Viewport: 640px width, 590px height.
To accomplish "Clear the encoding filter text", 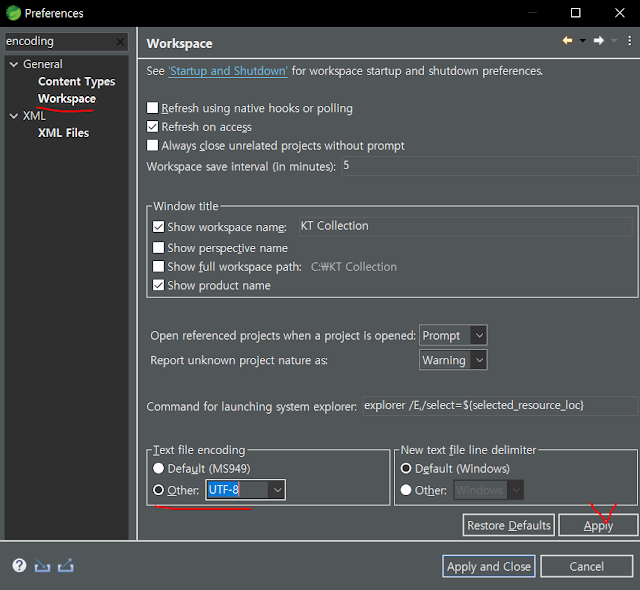I will coord(120,42).
